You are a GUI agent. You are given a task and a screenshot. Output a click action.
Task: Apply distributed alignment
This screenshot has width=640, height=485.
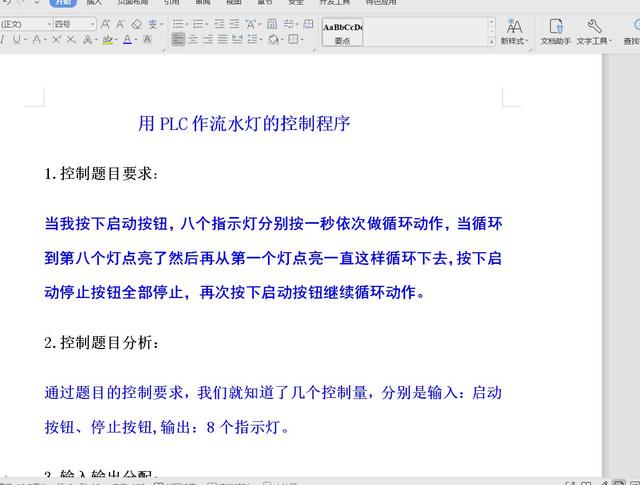coord(237,39)
